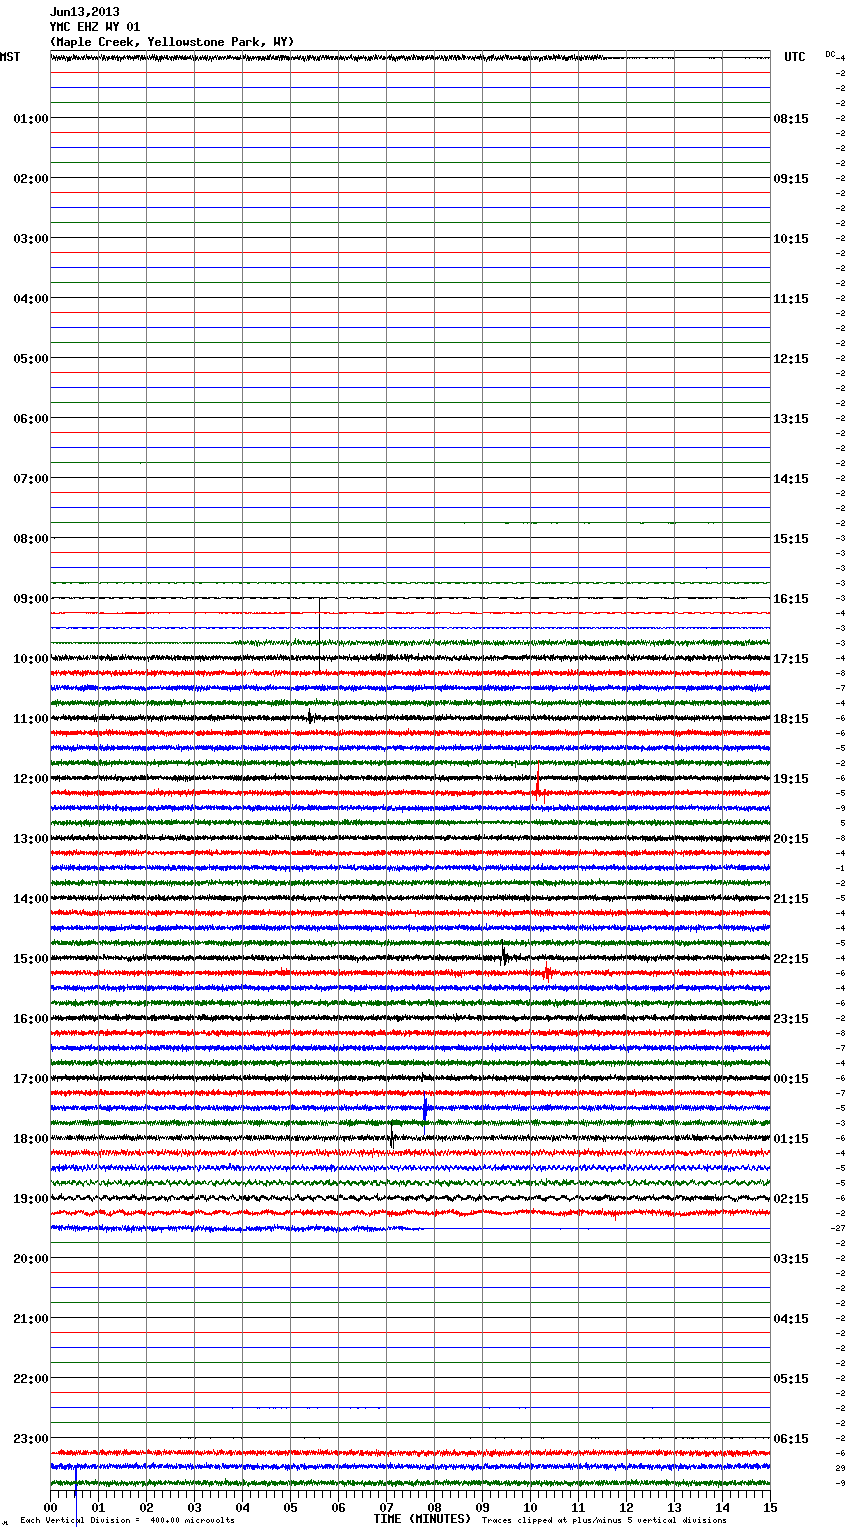This screenshot has width=850, height=1534.
Task: Select the '19:00' MST row label
Action: click(x=30, y=1199)
